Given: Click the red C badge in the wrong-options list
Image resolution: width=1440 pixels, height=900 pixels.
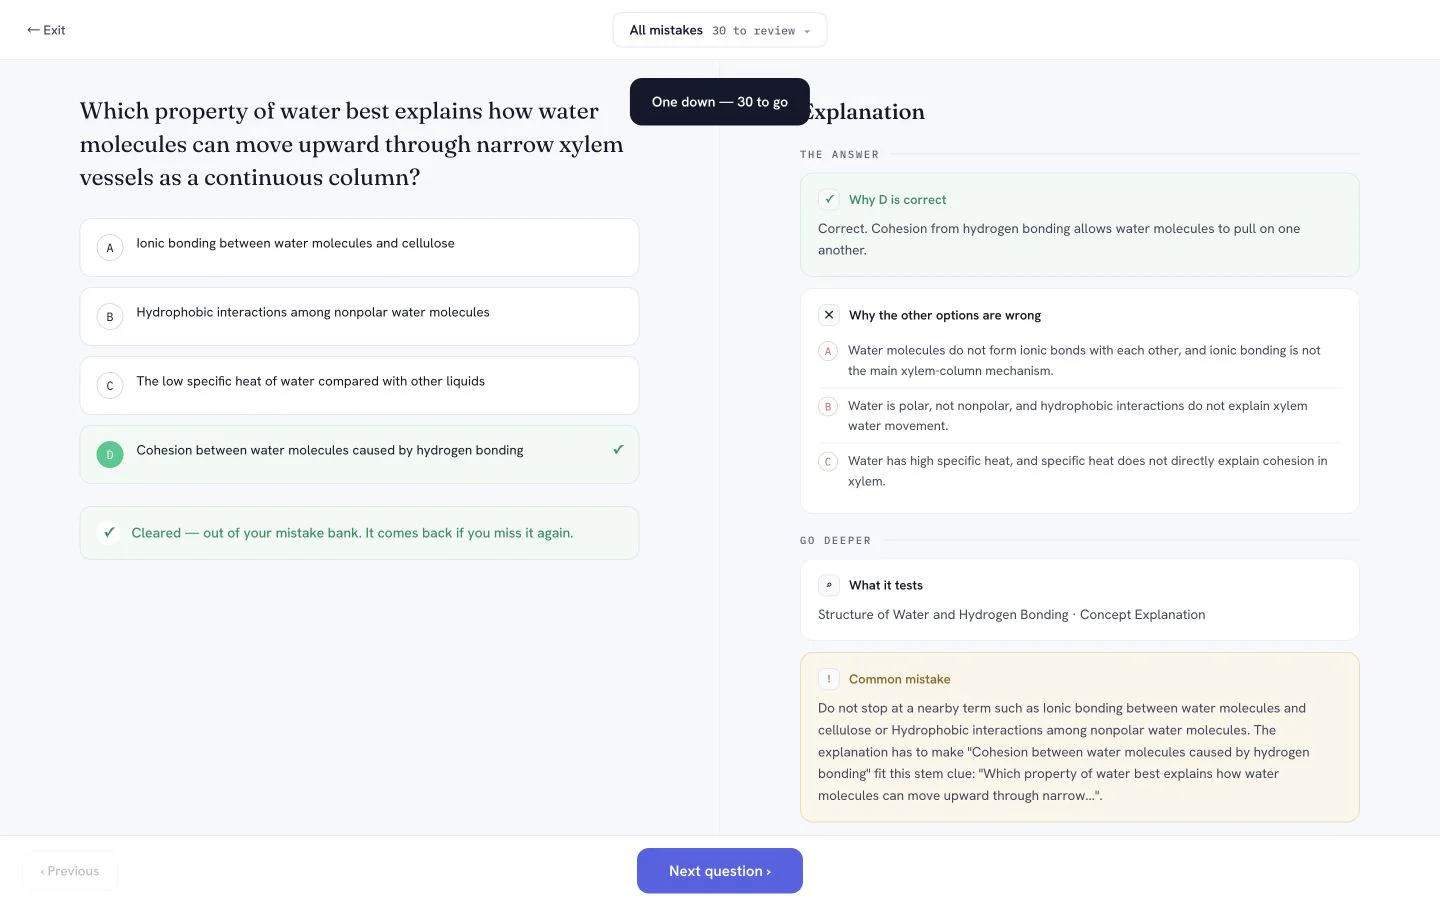Looking at the screenshot, I should [828, 462].
